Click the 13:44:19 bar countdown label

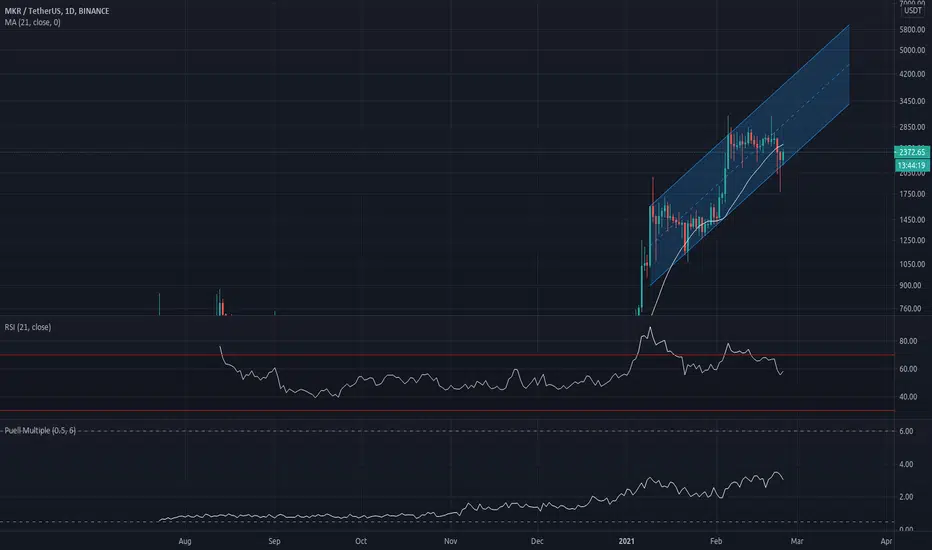click(x=912, y=165)
